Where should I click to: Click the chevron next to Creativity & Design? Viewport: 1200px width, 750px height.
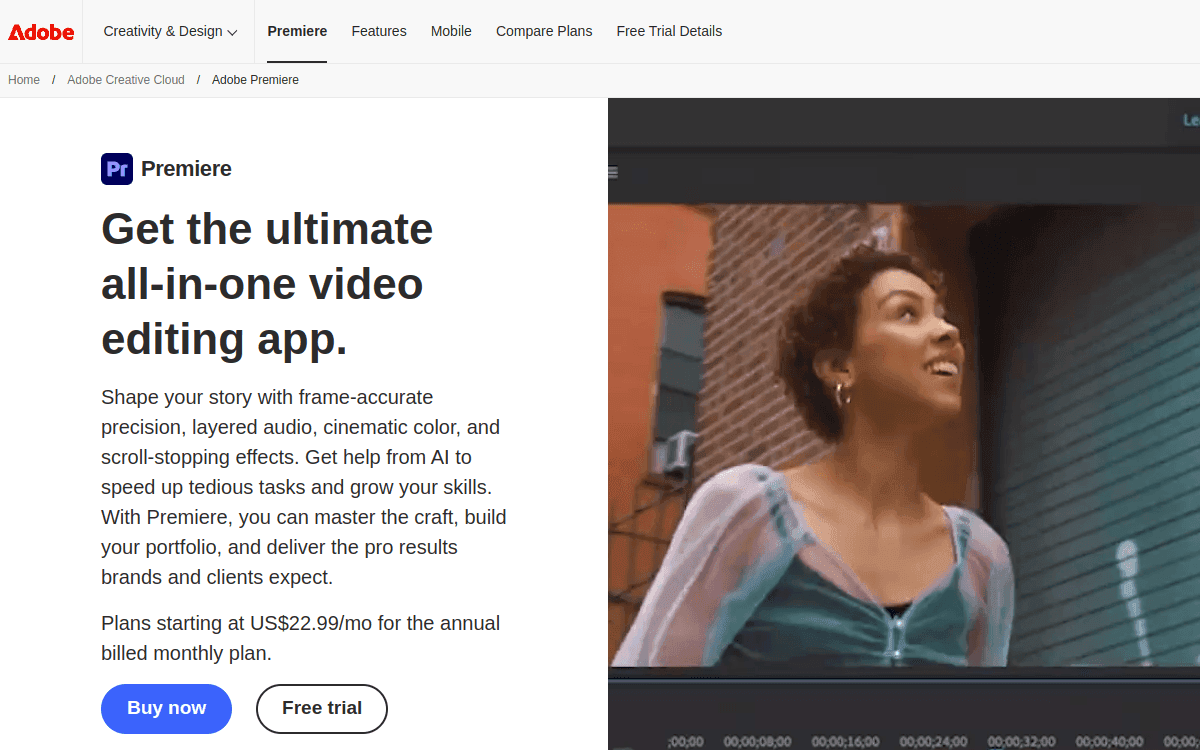234,32
